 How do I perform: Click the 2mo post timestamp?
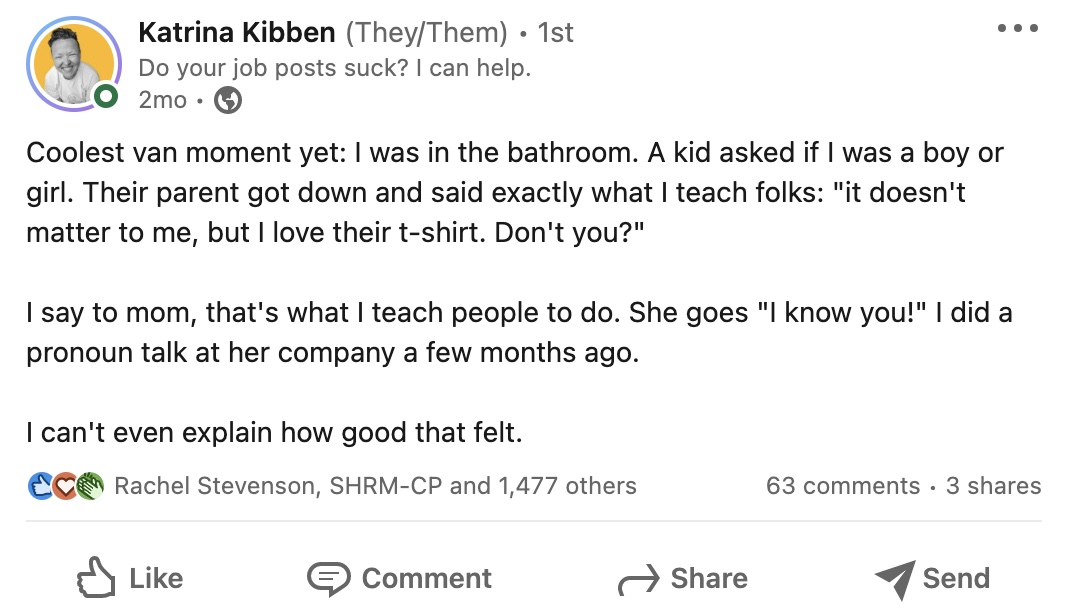point(162,99)
